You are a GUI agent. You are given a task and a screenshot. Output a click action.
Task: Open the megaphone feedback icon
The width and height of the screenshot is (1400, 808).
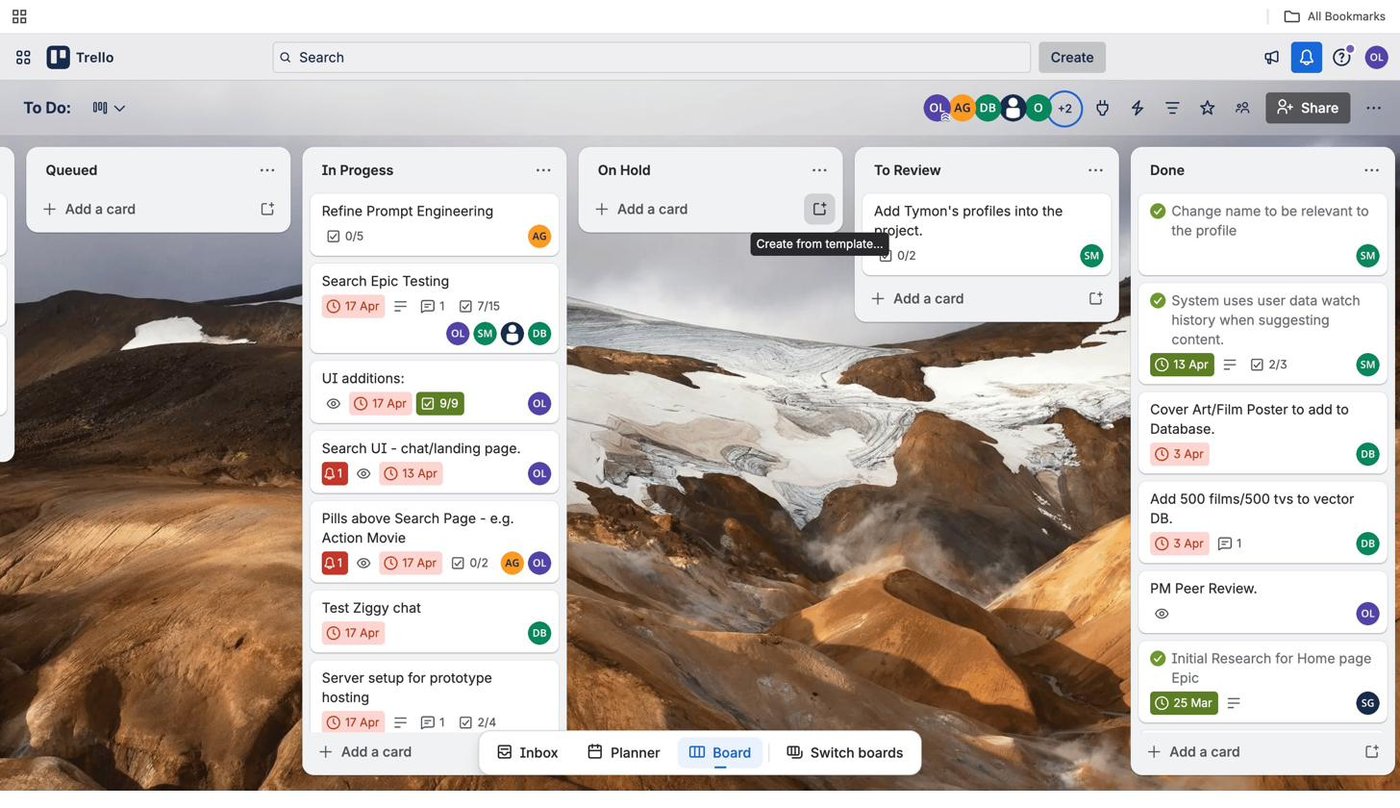click(x=1271, y=57)
